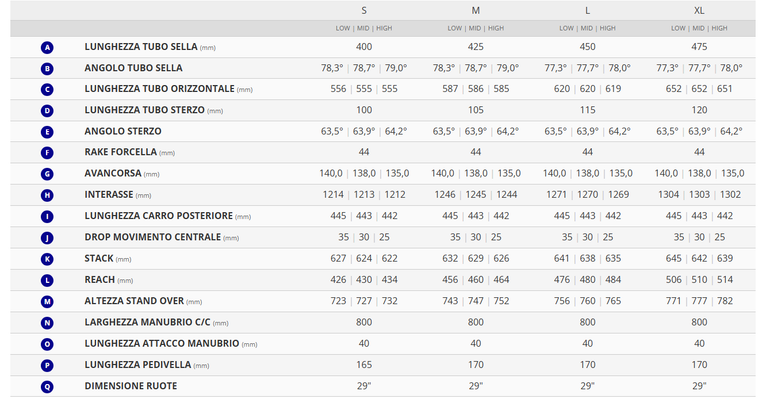Select the S size column header
The width and height of the screenshot is (770, 403).
click(x=364, y=11)
